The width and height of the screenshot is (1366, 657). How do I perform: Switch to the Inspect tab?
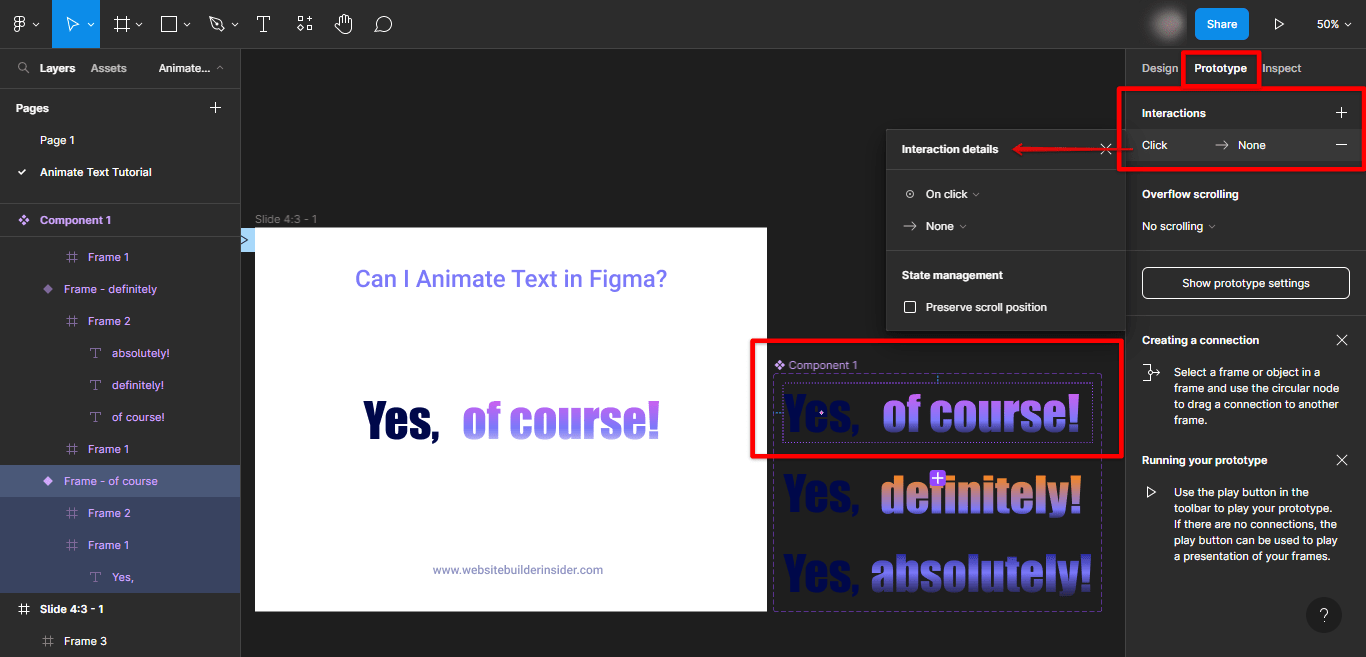pyautogui.click(x=1281, y=68)
